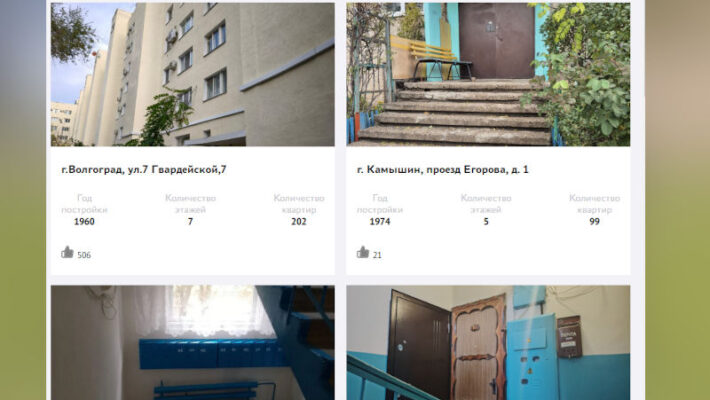Open the blue mailboxes stairwell photo
710x400 pixels.
coord(193,342)
